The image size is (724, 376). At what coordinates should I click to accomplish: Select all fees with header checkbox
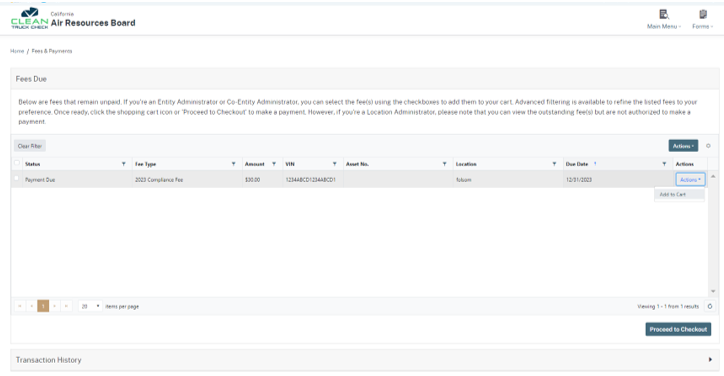point(17,163)
